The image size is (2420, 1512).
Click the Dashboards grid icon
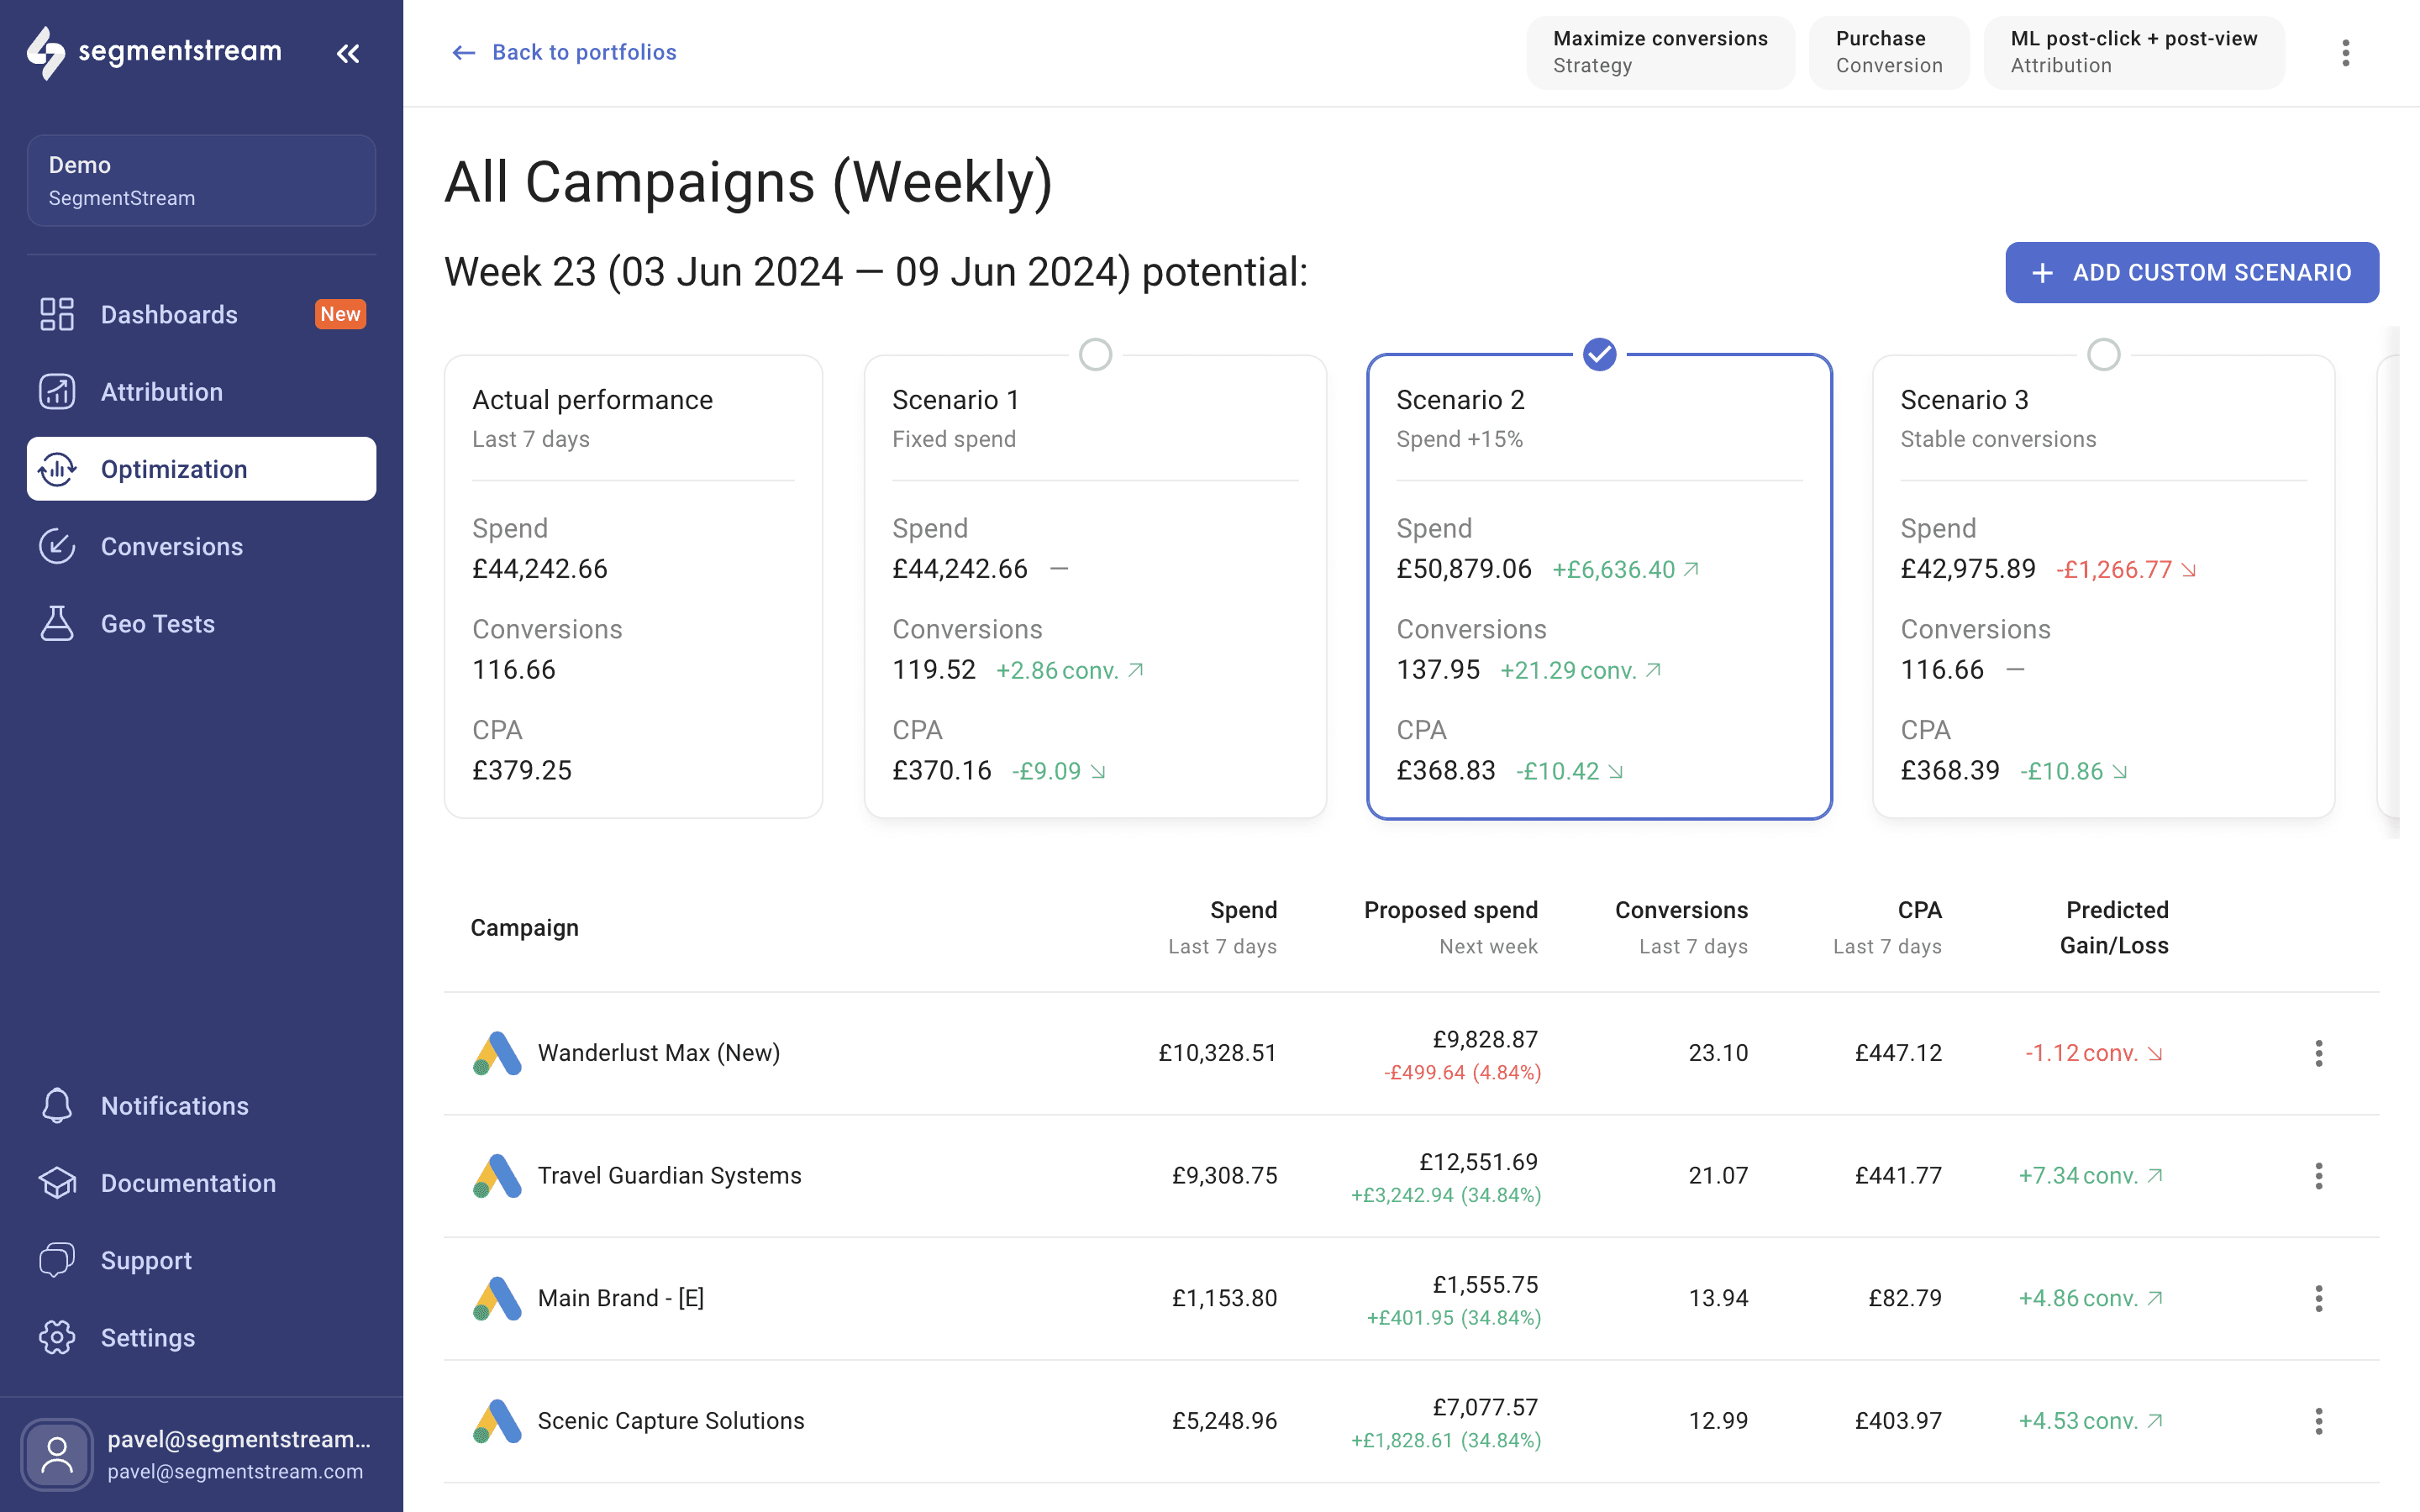tap(57, 314)
